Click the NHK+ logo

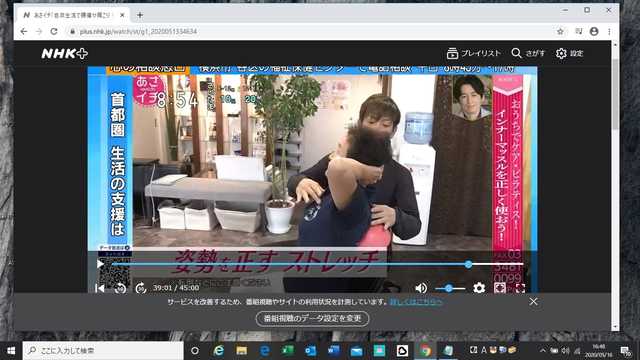pyautogui.click(x=64, y=53)
